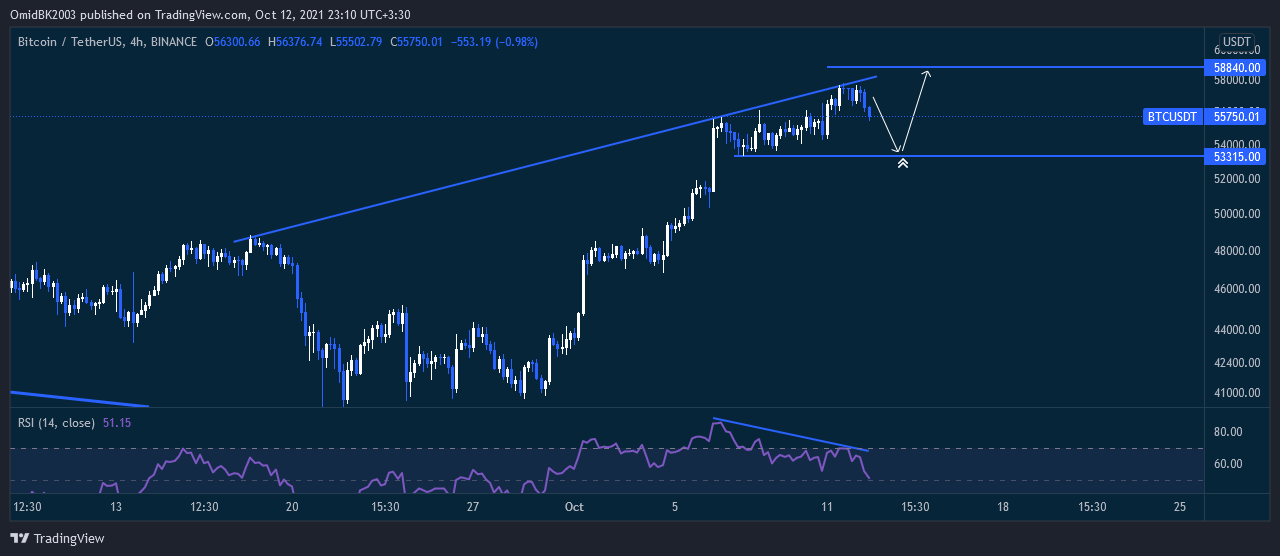Click the double-chevron marker at support level
Screen dimensions: 1280x556
coord(902,161)
